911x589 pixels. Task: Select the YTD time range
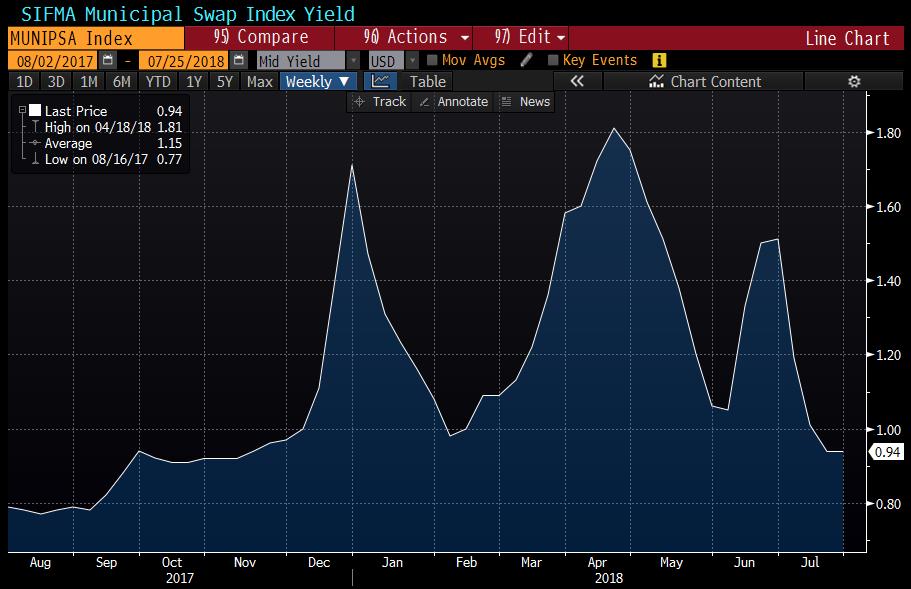(157, 82)
